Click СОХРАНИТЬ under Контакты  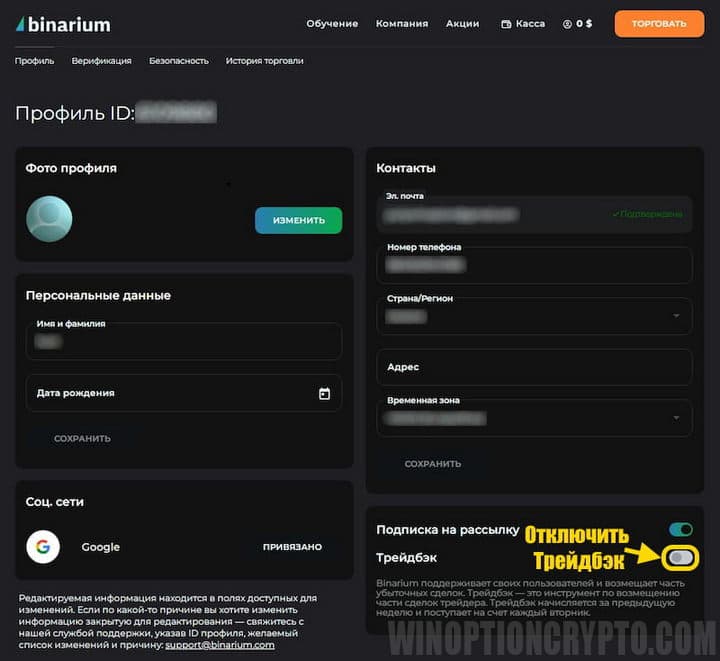(x=433, y=464)
